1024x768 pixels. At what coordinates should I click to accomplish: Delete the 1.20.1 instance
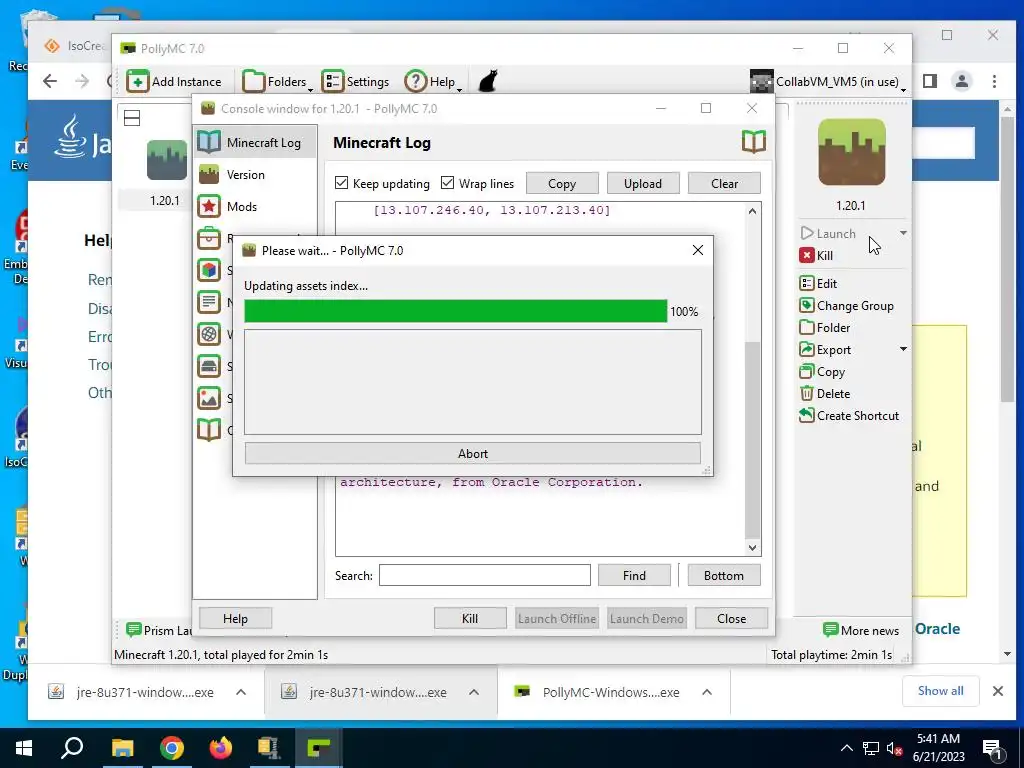(x=825, y=394)
